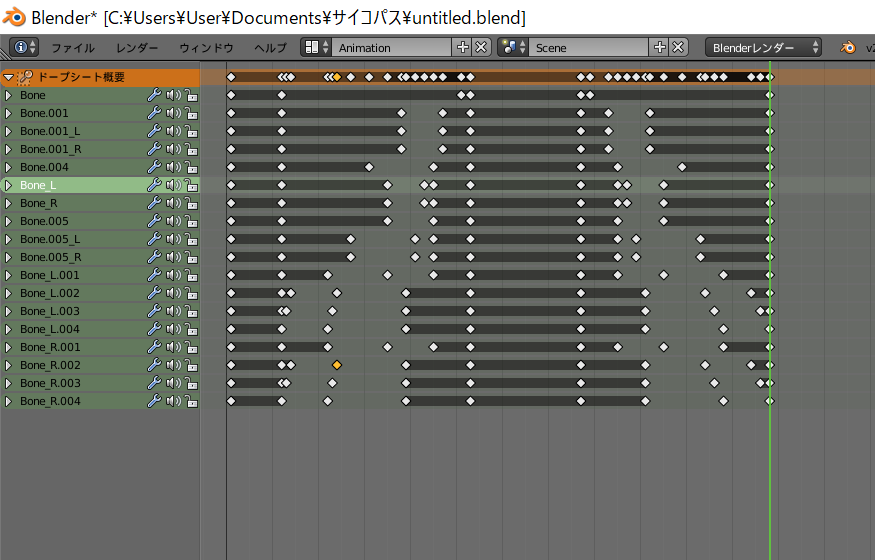Click the wrench icon on the Bone_L row

(x=154, y=185)
